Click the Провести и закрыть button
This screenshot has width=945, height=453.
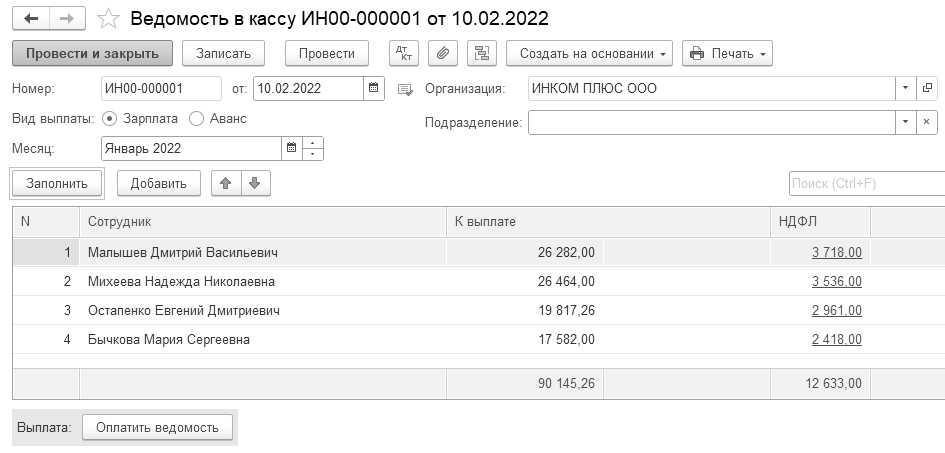click(93, 53)
